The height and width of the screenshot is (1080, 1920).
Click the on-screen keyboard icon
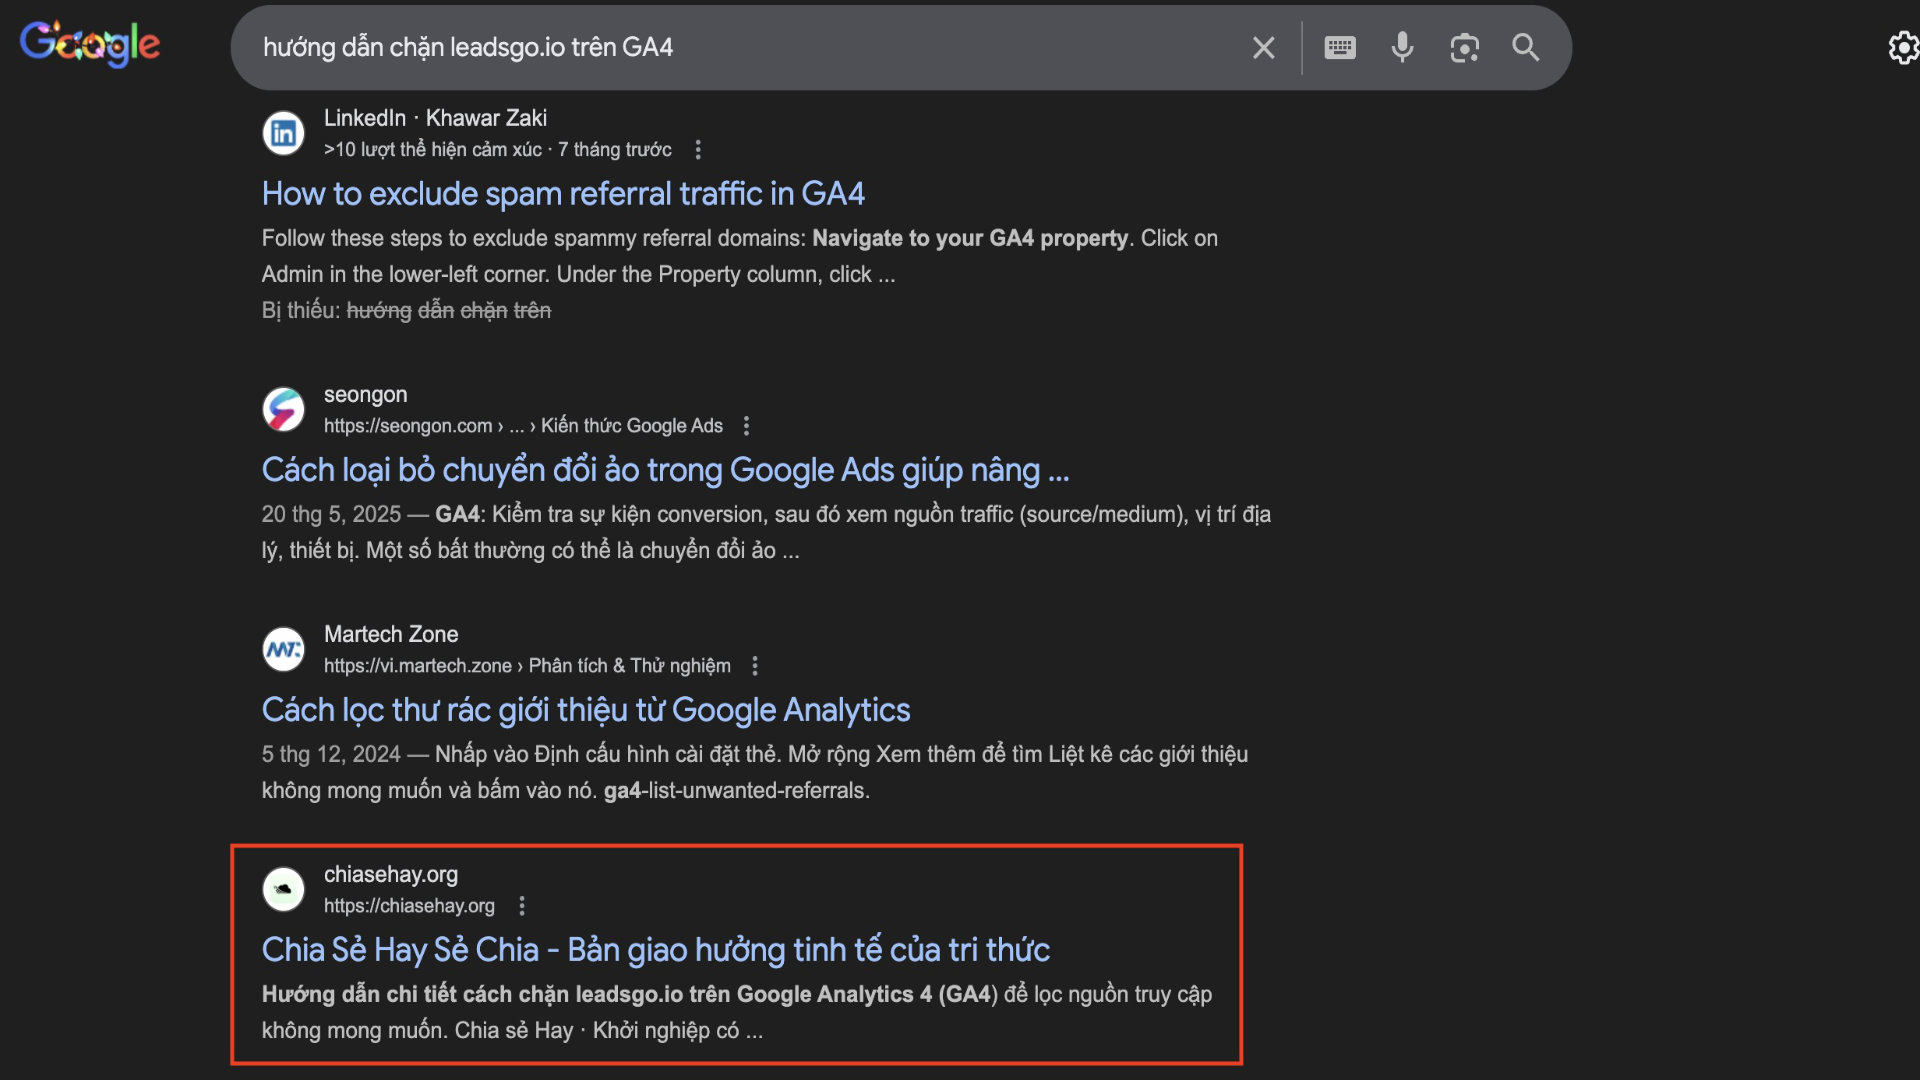pos(1340,47)
